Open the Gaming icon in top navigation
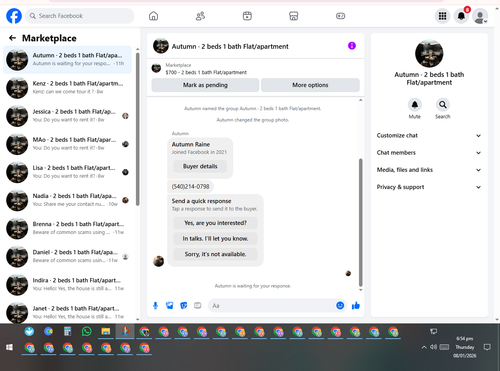The image size is (500, 371). 340,16
